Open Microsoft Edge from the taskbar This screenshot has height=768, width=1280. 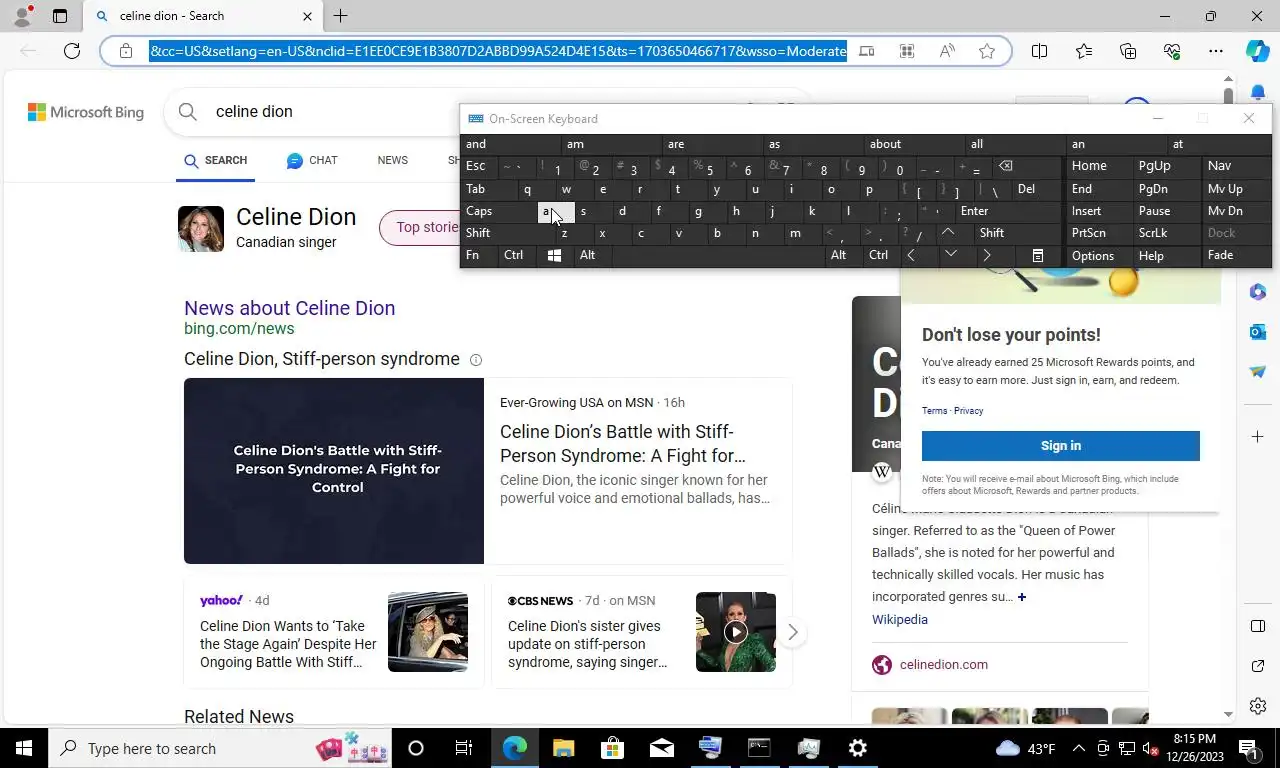(515, 748)
